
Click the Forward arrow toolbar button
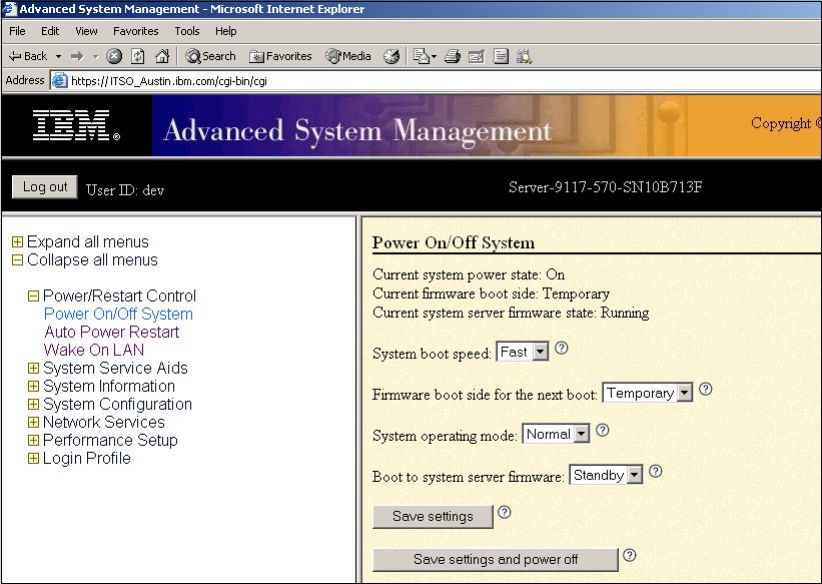coord(77,56)
